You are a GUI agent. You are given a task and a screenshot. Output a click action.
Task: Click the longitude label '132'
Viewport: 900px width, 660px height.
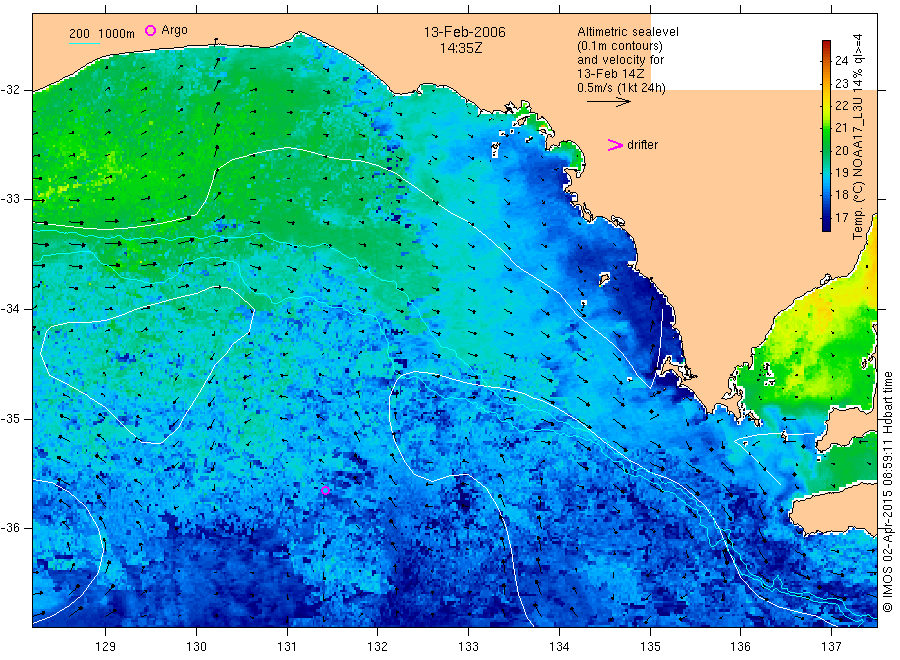[x=378, y=647]
